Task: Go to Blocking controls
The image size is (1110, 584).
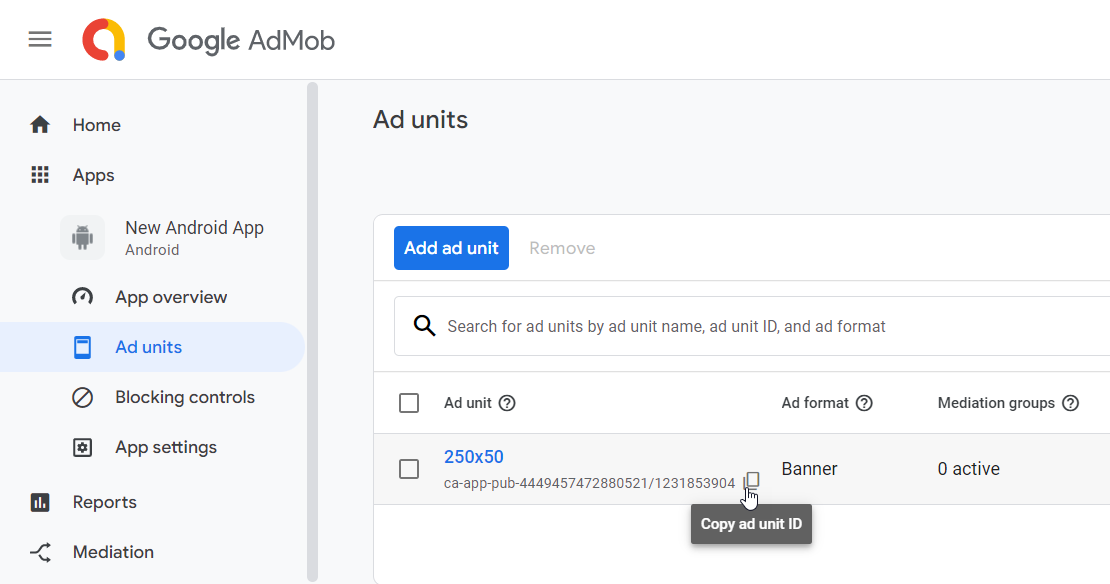Action: (184, 397)
